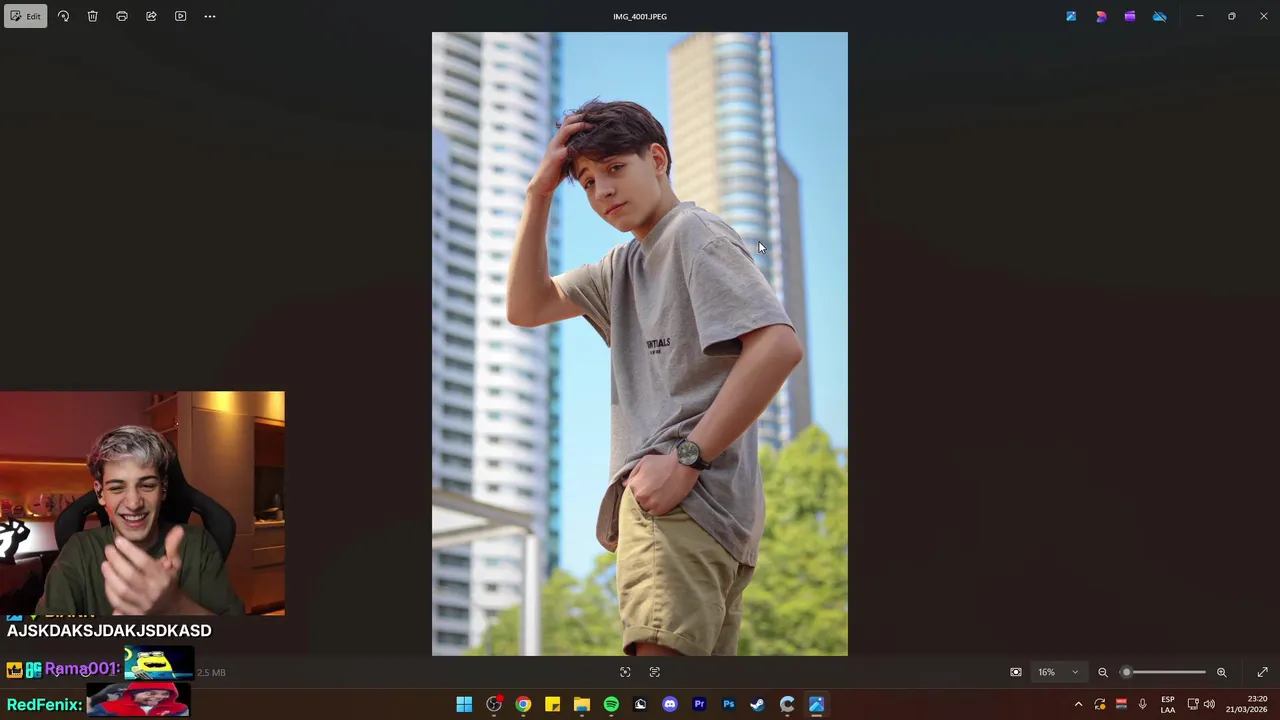Click the ESP LAA language indicator
The width and height of the screenshot is (1280, 720).
pyautogui.click(x=1167, y=704)
